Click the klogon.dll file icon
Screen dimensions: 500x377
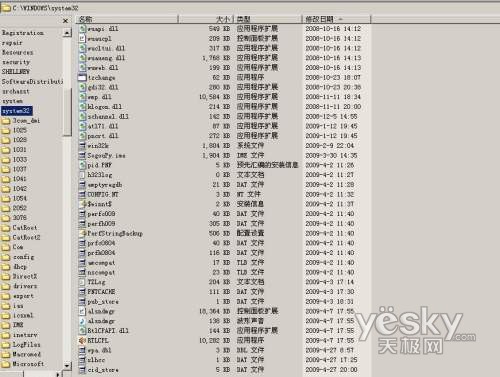(82, 107)
